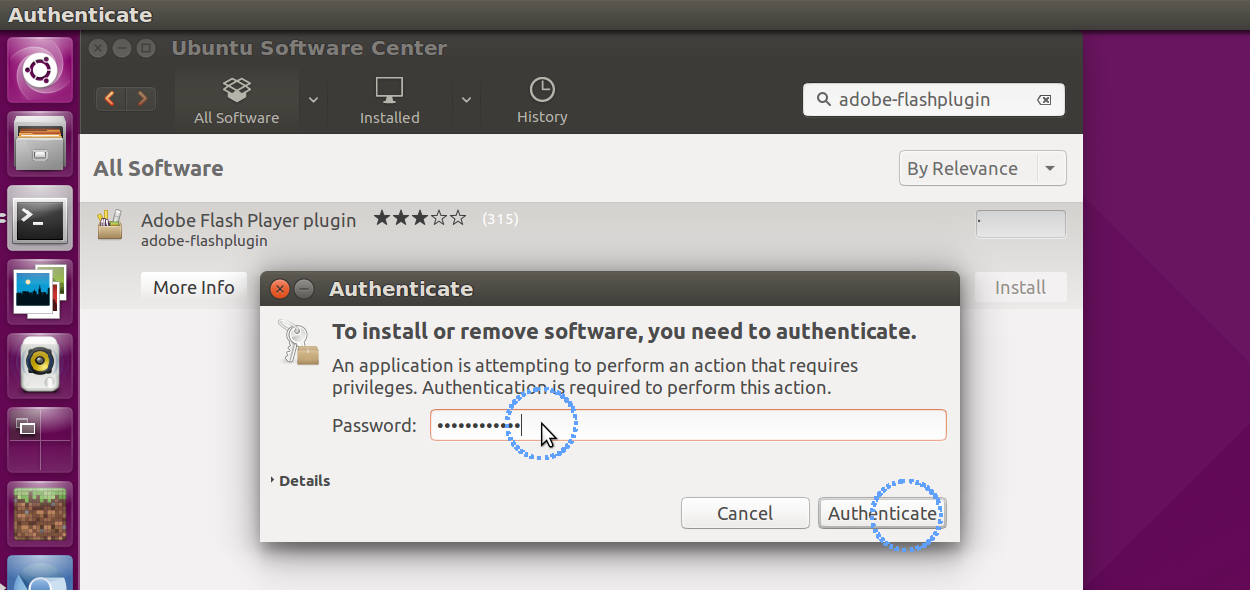Open the Files manager from the dock
Image resolution: width=1250 pixels, height=590 pixels.
(41, 143)
